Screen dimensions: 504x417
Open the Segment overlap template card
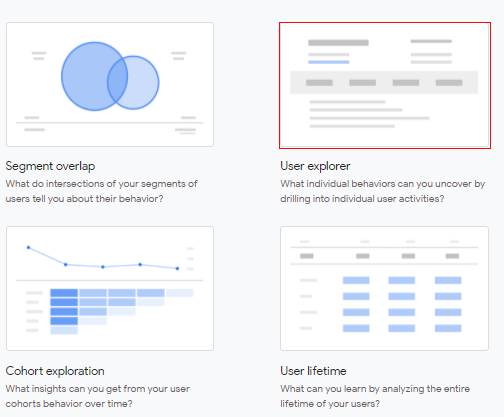click(x=110, y=84)
